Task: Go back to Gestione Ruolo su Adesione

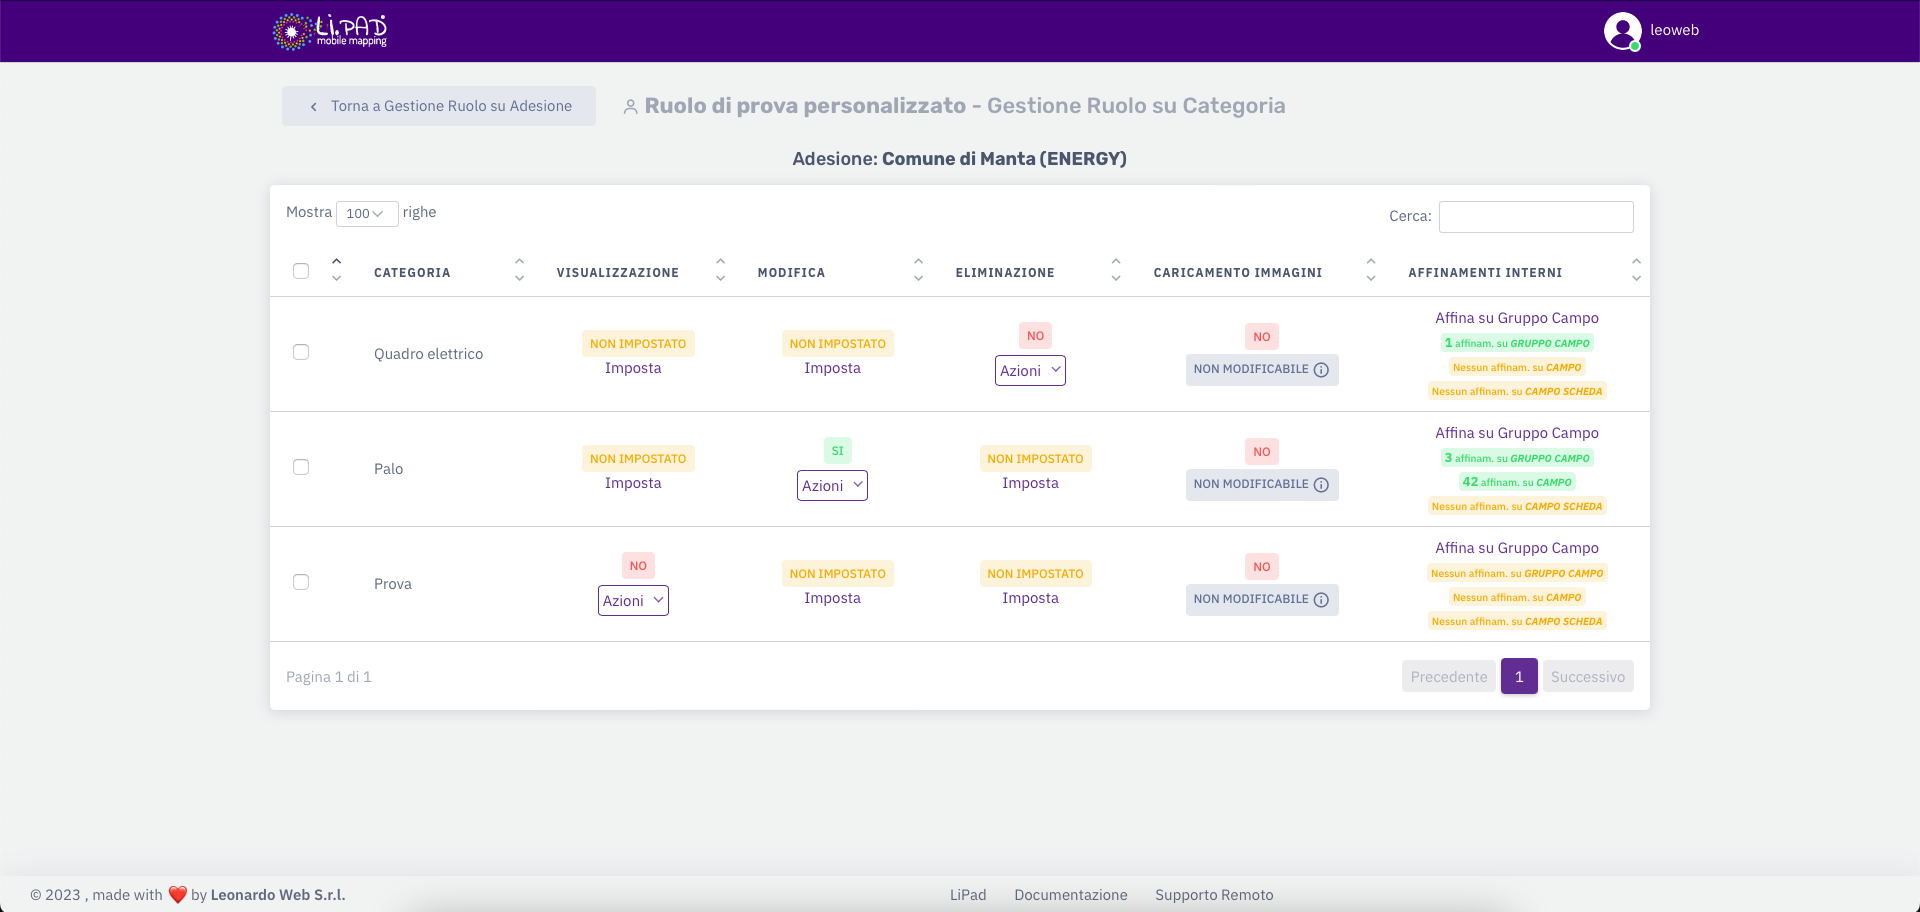Action: point(439,106)
